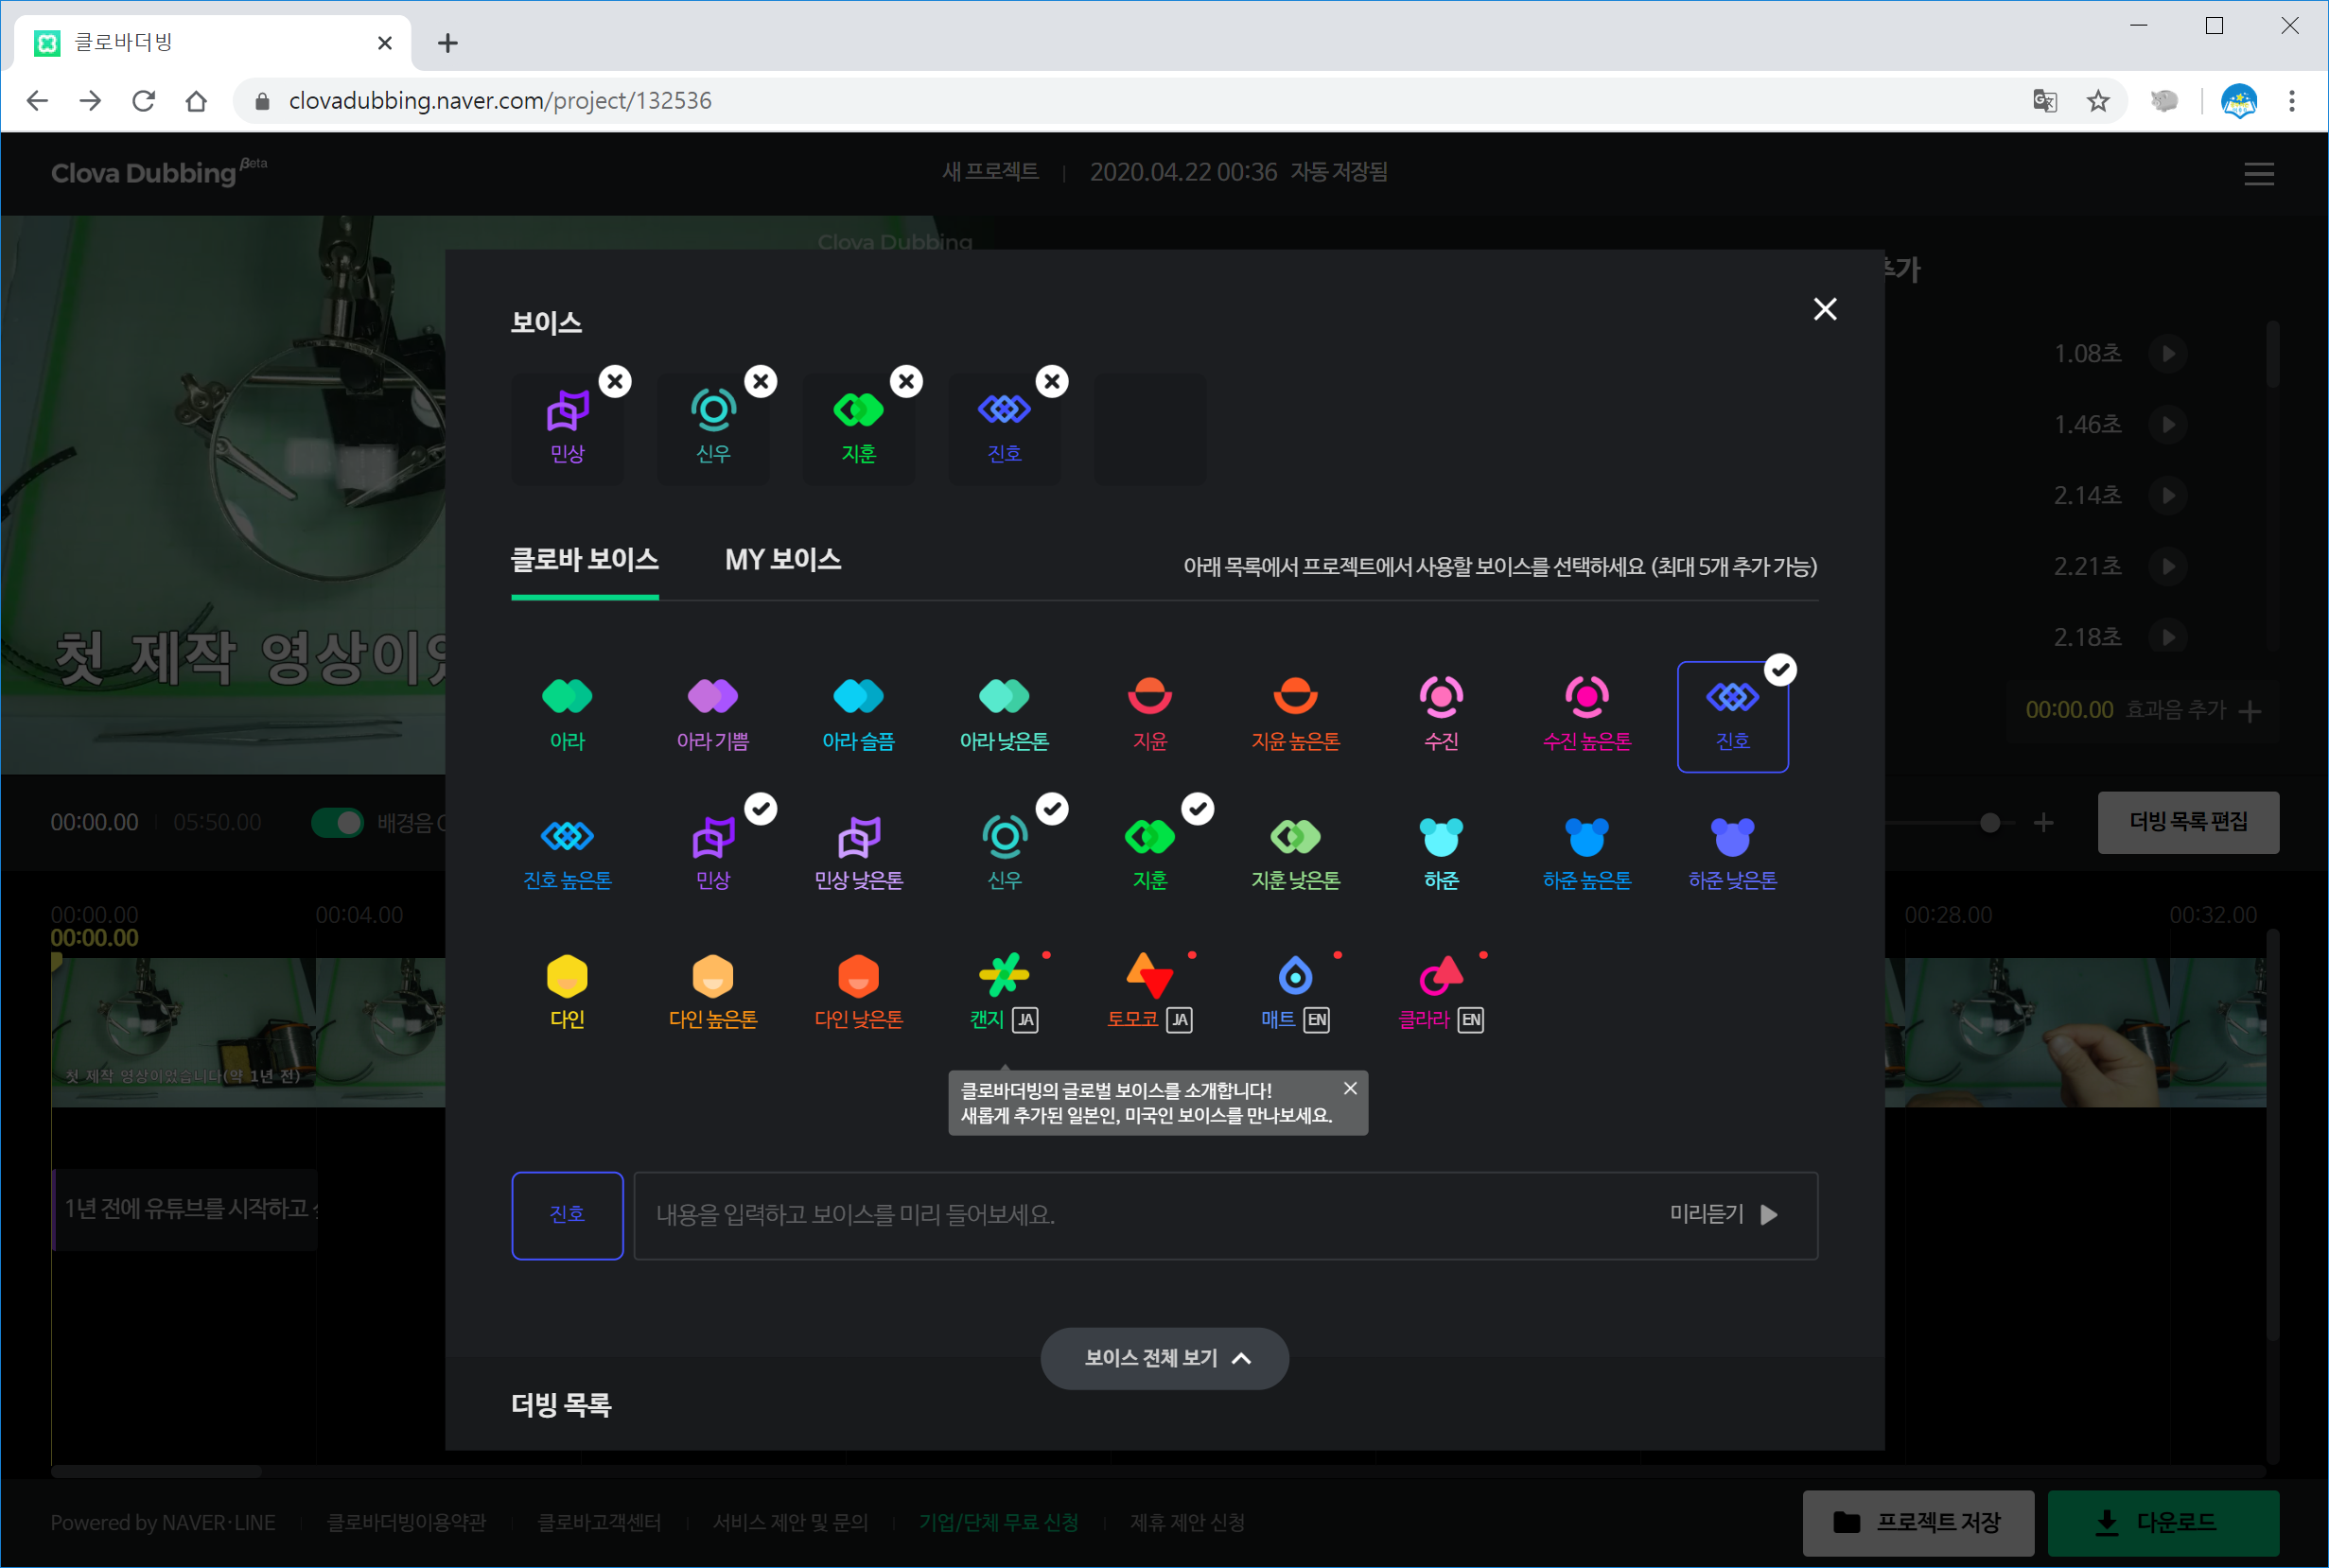Dismiss the global voice tooltip
The height and width of the screenshot is (1568, 2329).
click(x=1350, y=1088)
